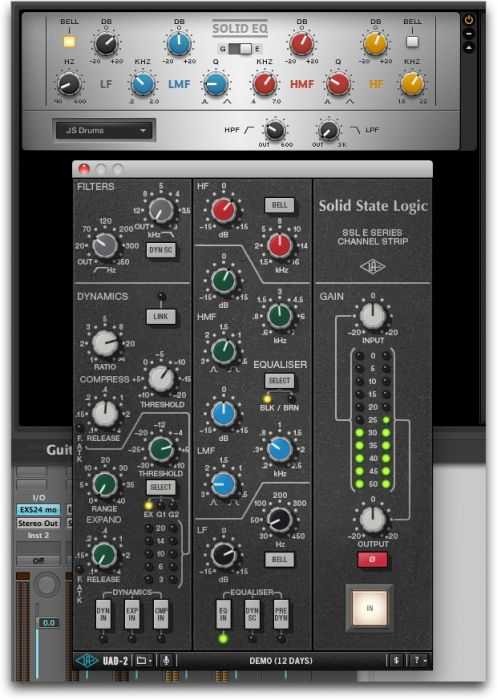Image resolution: width=497 pixels, height=700 pixels.
Task: Click the EQ IN button
Action: coord(223,615)
